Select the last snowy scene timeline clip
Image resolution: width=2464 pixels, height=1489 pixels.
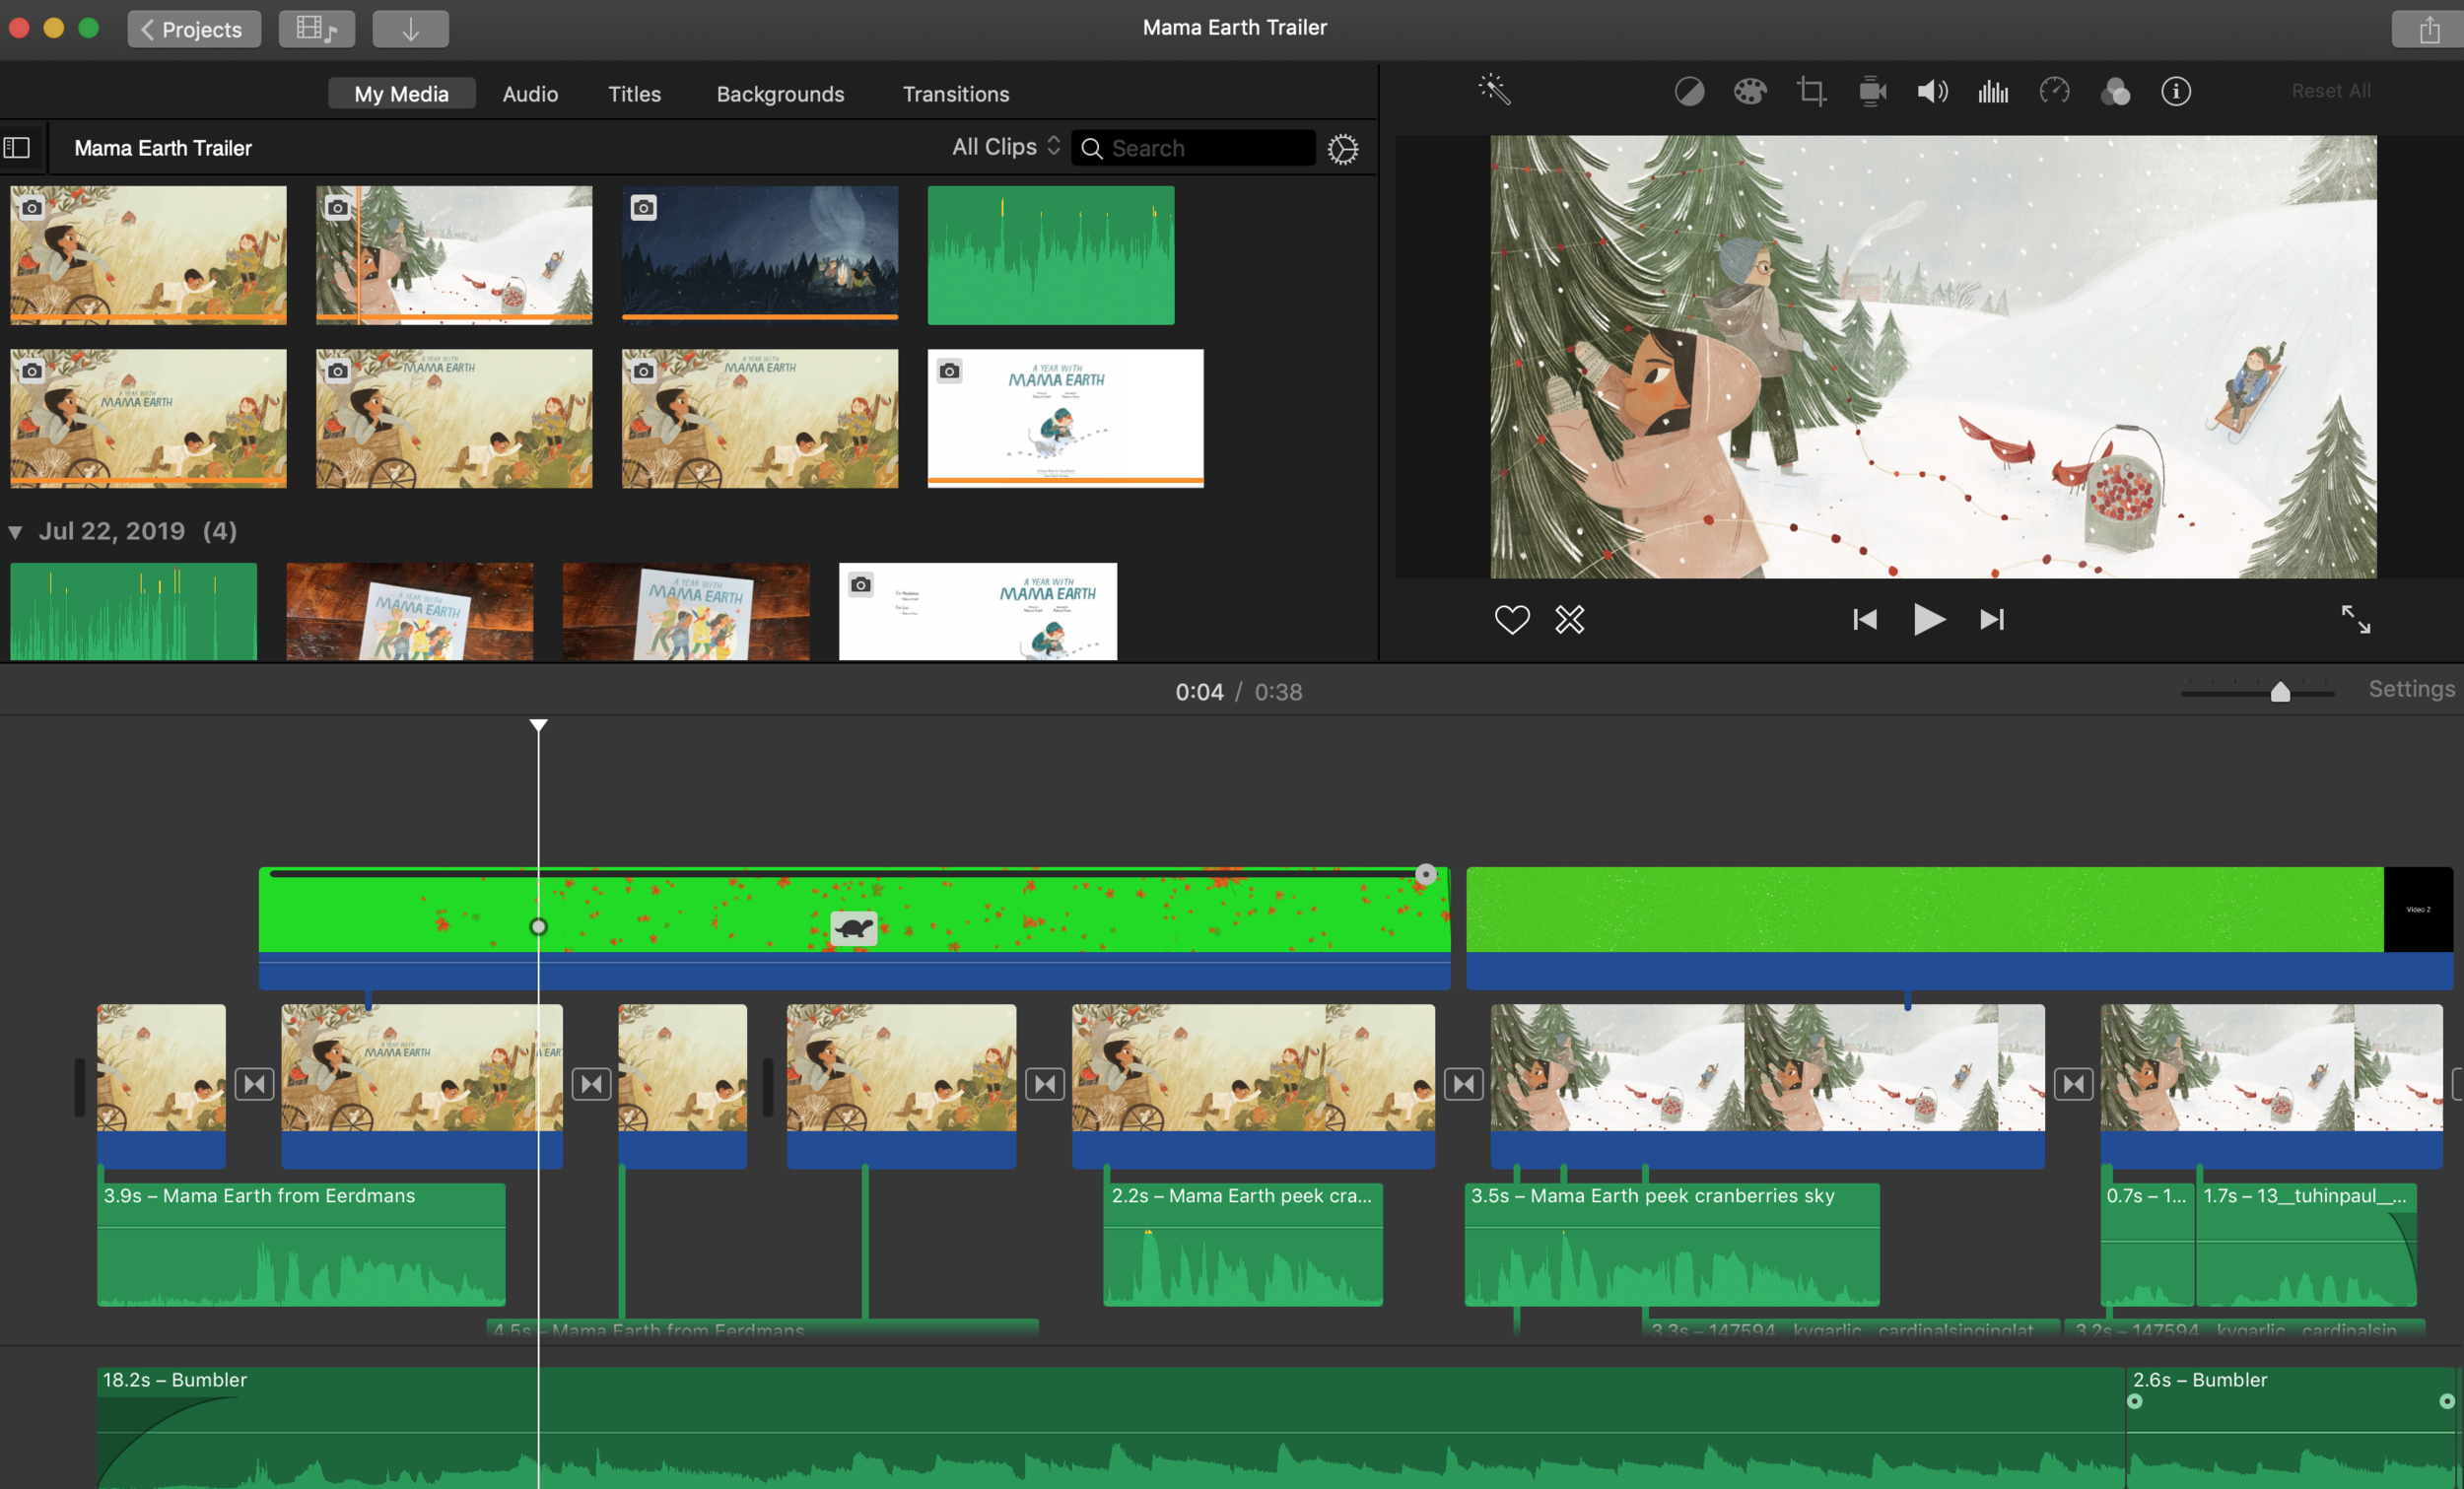click(x=2271, y=1086)
